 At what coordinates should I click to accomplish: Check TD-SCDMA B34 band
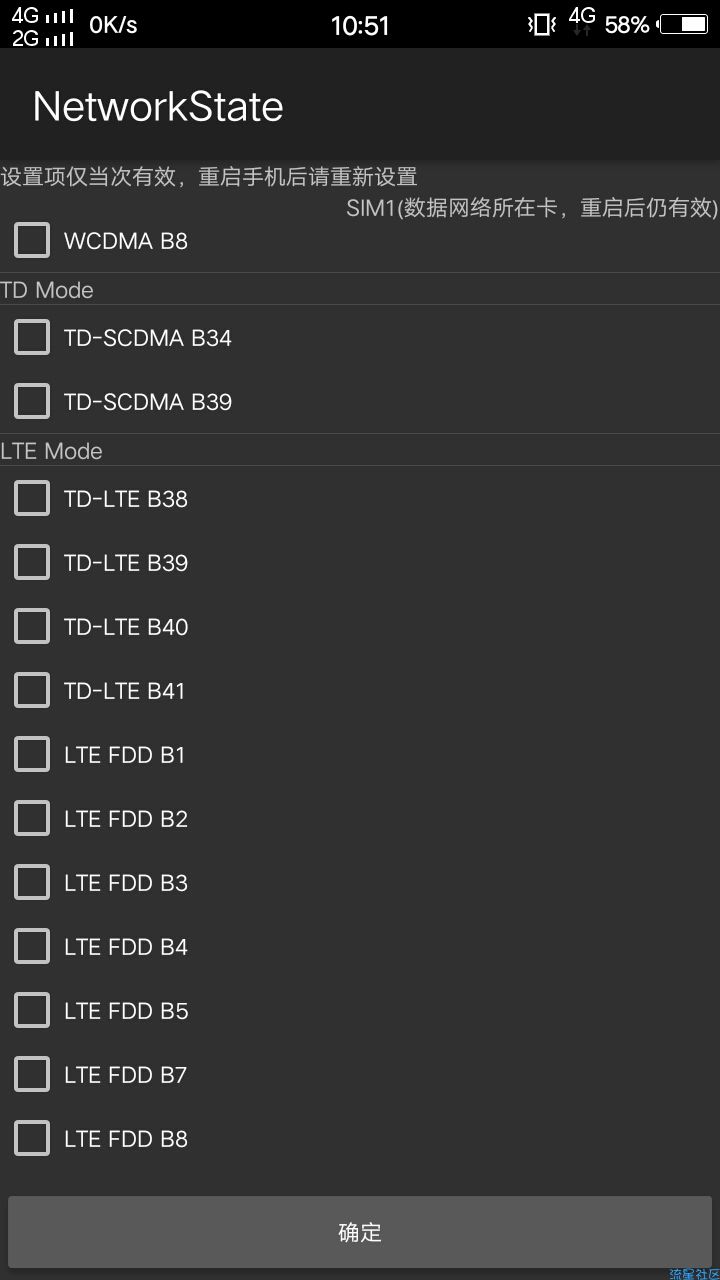tap(32, 337)
